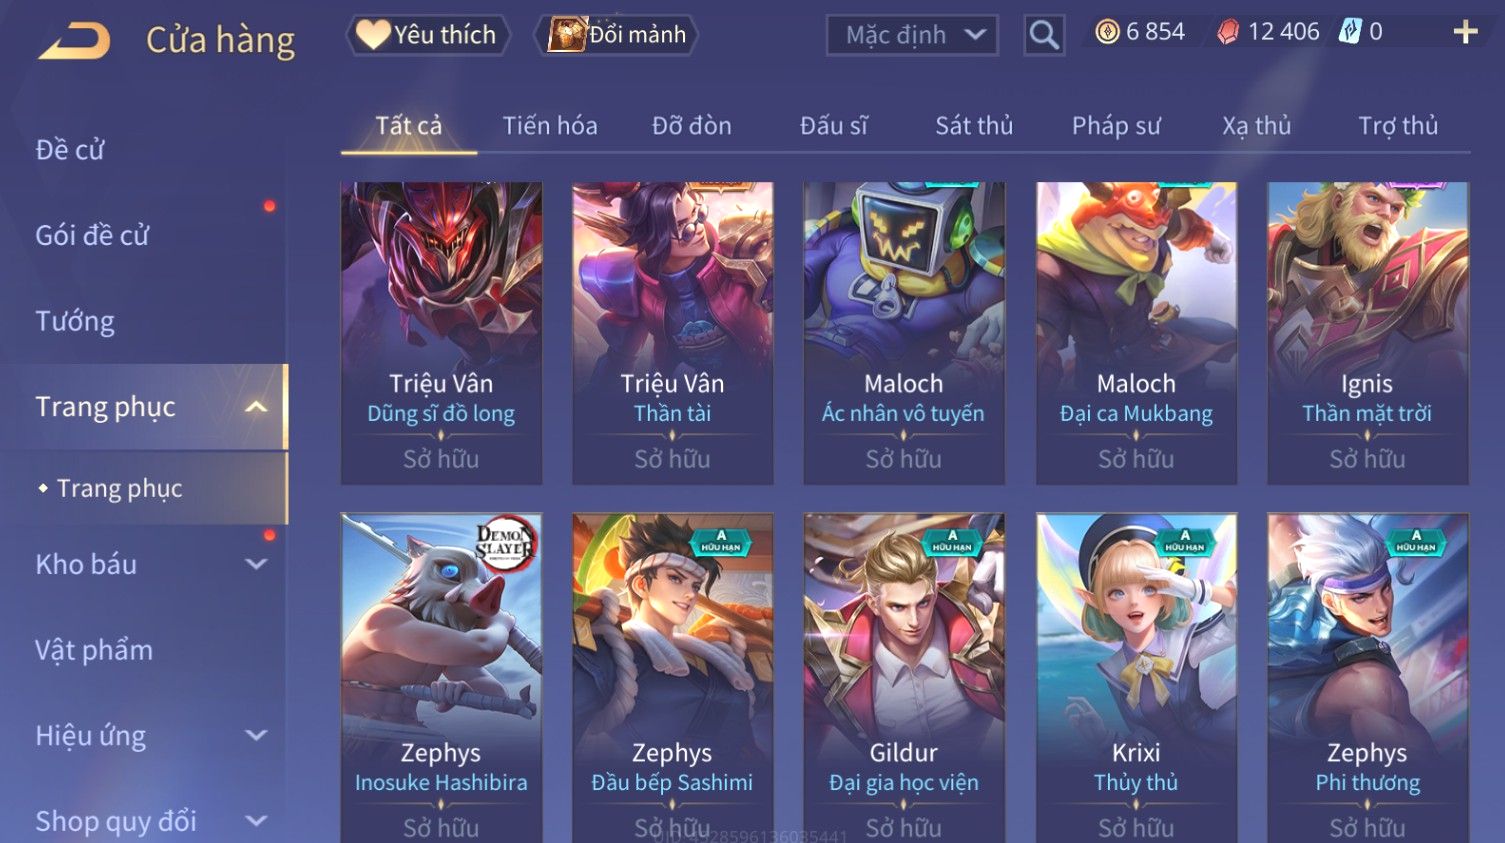Open search with the magnifier icon

point(1044,35)
